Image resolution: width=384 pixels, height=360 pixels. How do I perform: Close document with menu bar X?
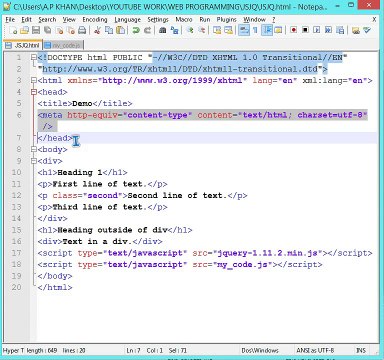click(374, 20)
